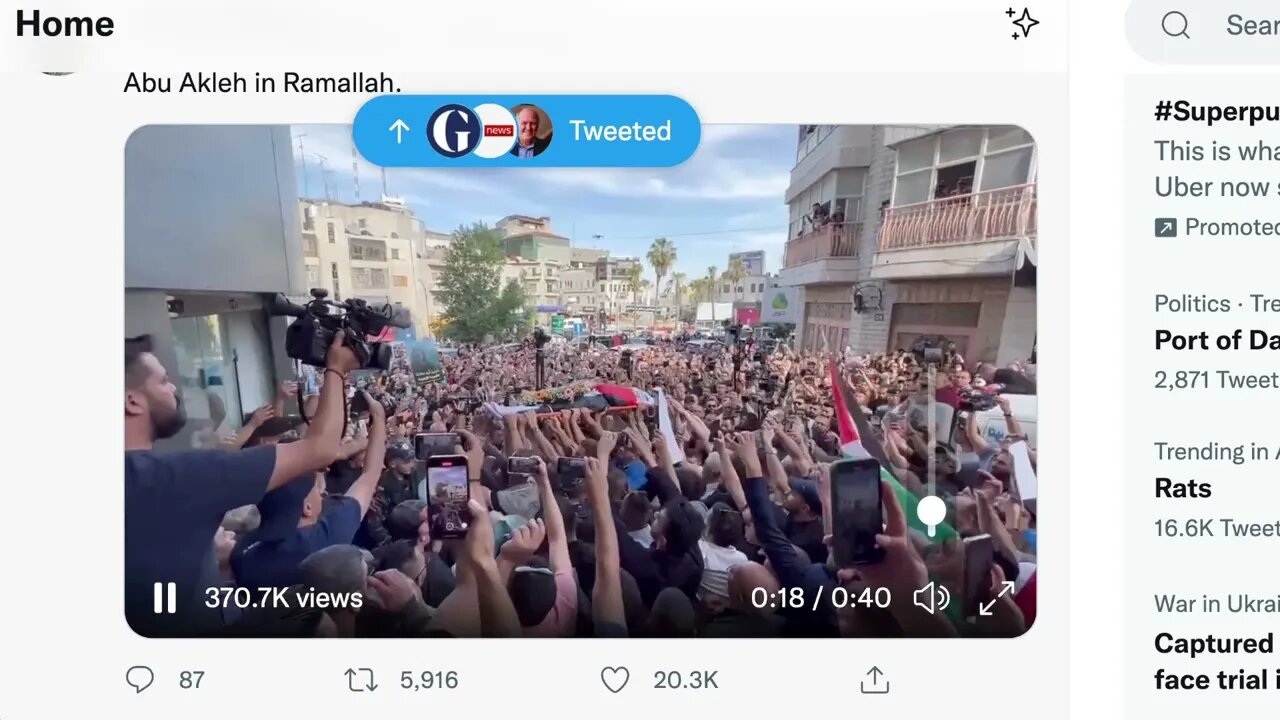Image resolution: width=1280 pixels, height=720 pixels.
Task: Click the Guardian avatar in Tweeted pill
Action: (453, 131)
